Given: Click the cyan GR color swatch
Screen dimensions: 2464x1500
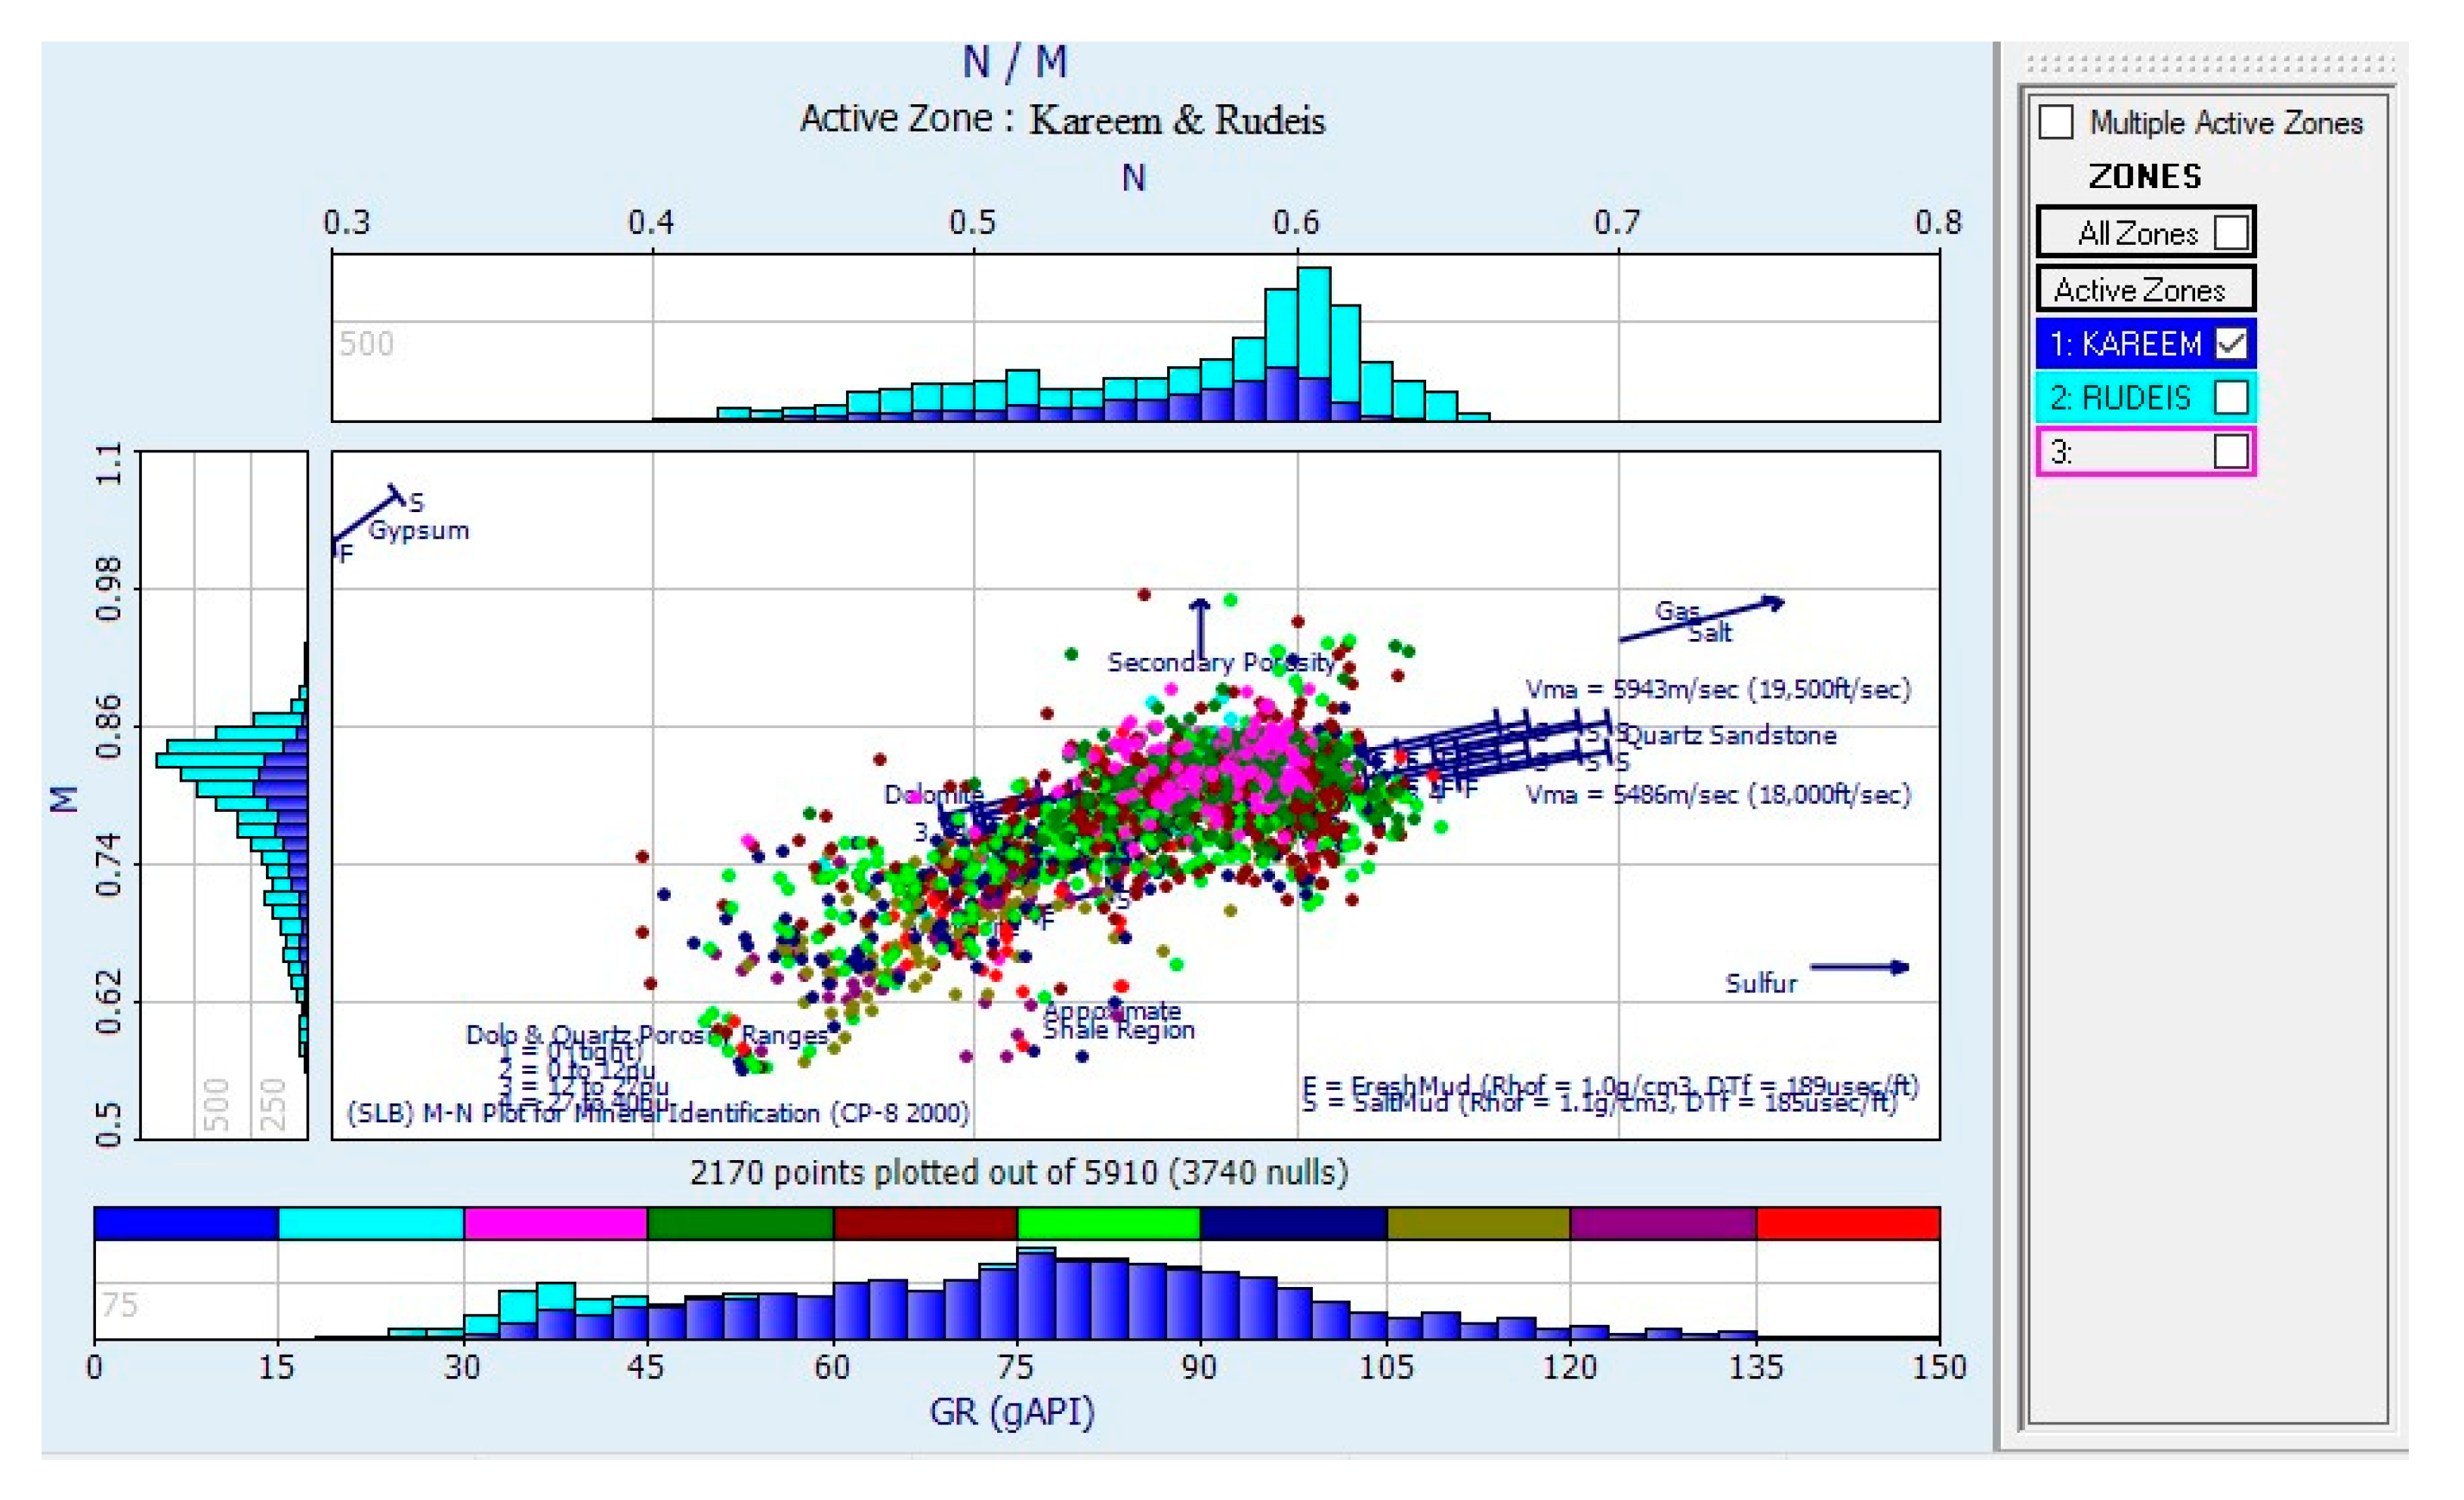Looking at the screenshot, I should point(370,1223).
